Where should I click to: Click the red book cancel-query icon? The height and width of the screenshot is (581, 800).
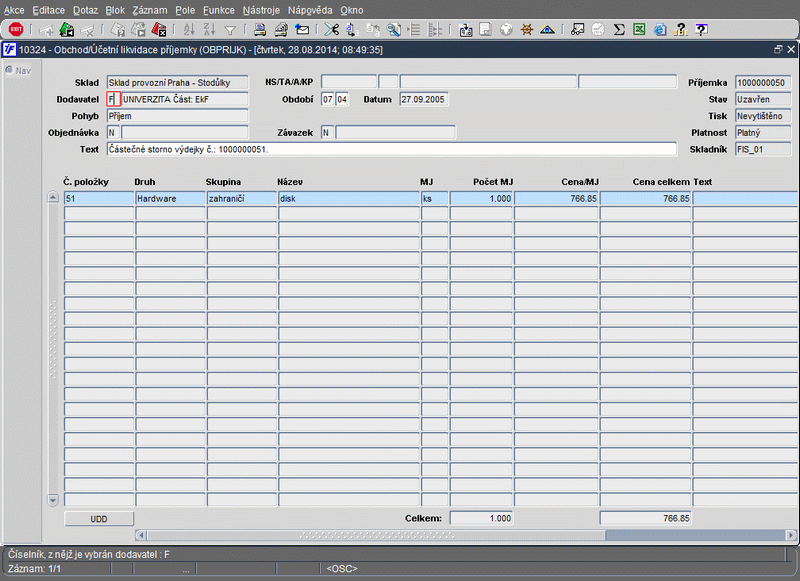click(x=159, y=30)
